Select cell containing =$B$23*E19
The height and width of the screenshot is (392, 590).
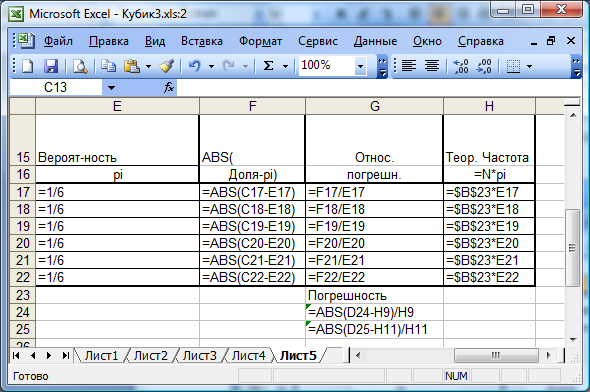(x=489, y=226)
